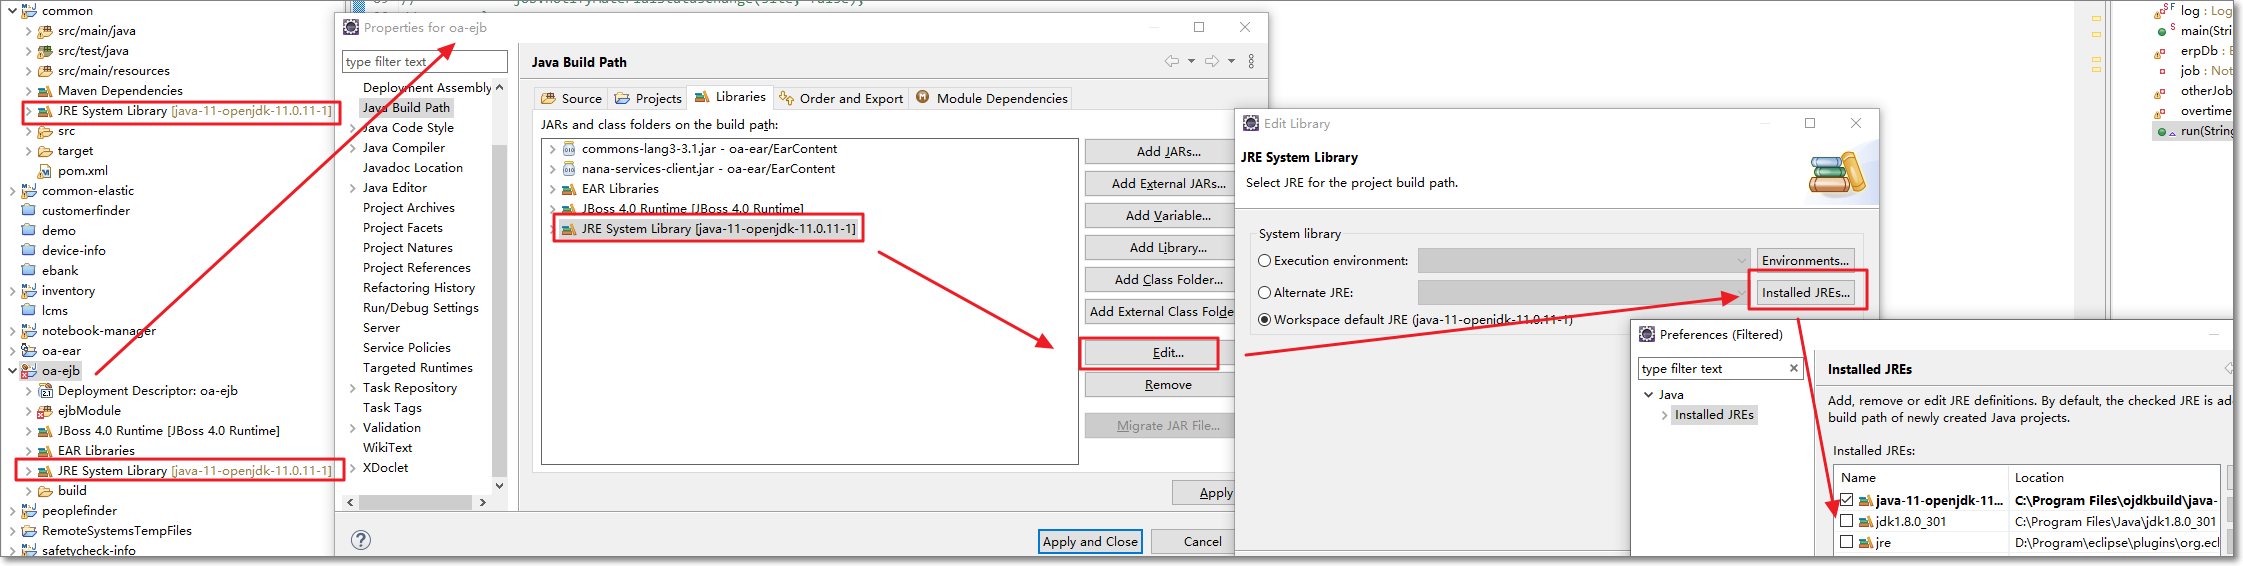The height and width of the screenshot is (566, 2243).
Task: Expand the Java Compiler tree node
Action: click(x=352, y=148)
